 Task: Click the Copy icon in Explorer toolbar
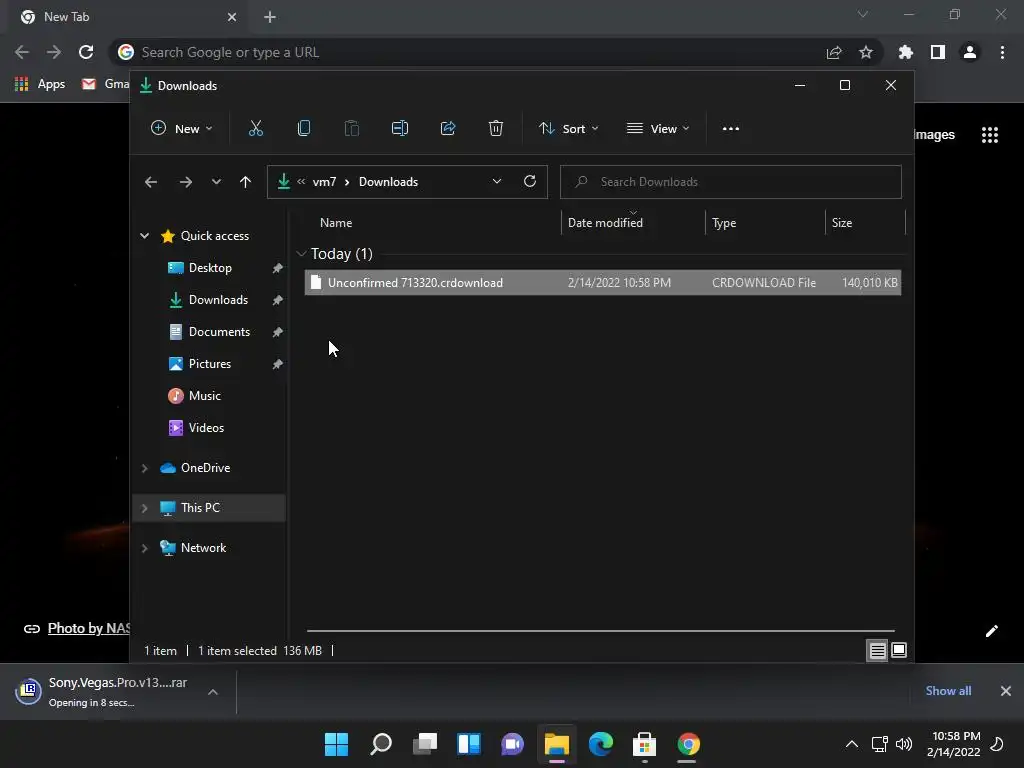[304, 129]
